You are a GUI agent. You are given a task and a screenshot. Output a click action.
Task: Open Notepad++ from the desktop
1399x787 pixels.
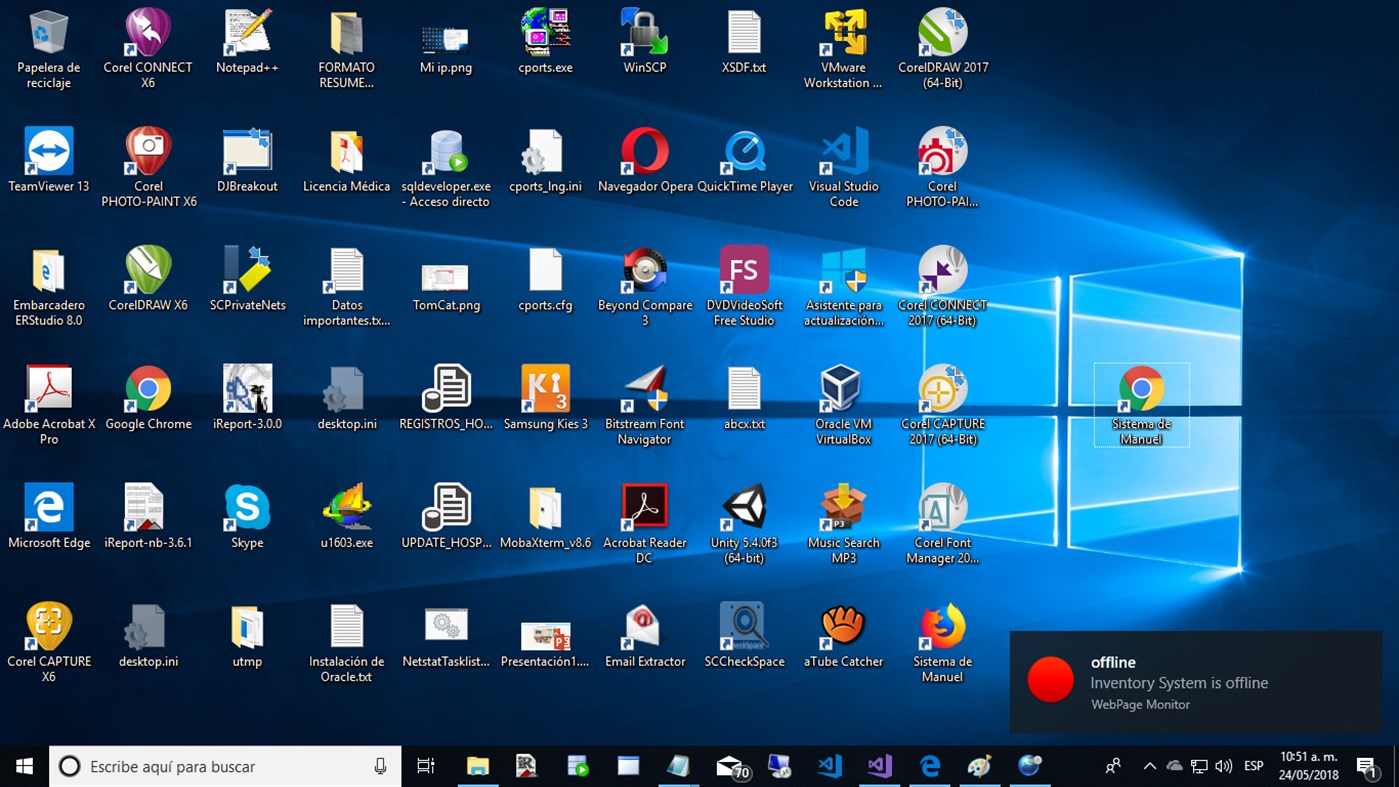click(x=247, y=42)
